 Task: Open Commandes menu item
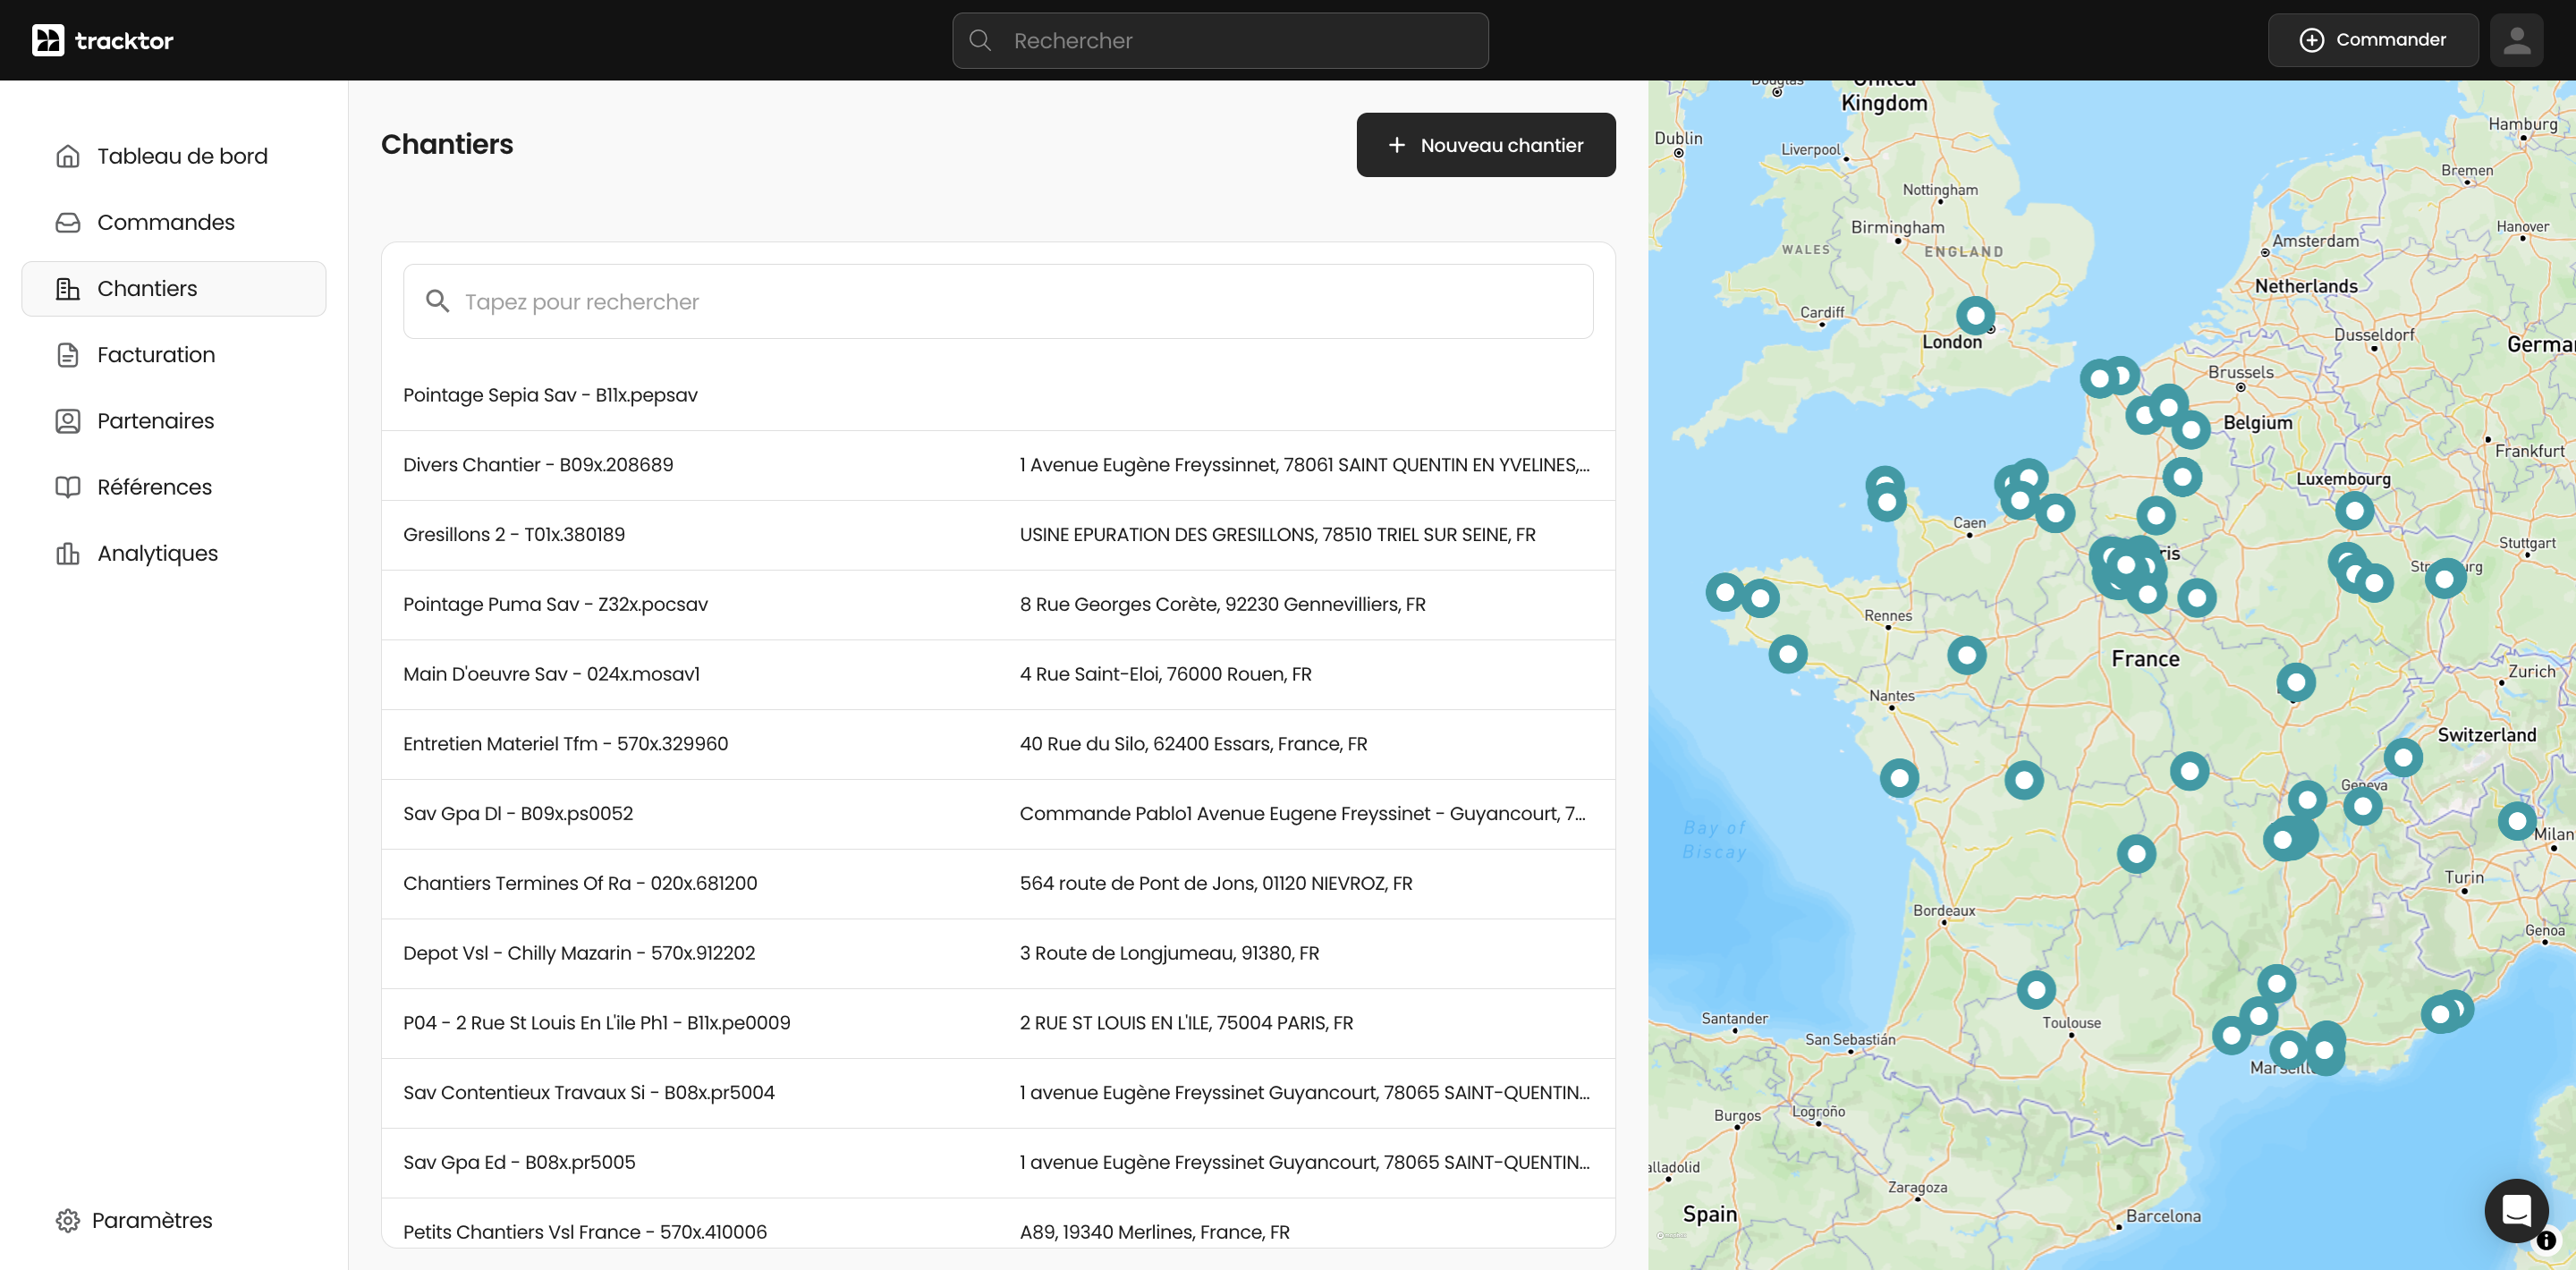click(174, 222)
